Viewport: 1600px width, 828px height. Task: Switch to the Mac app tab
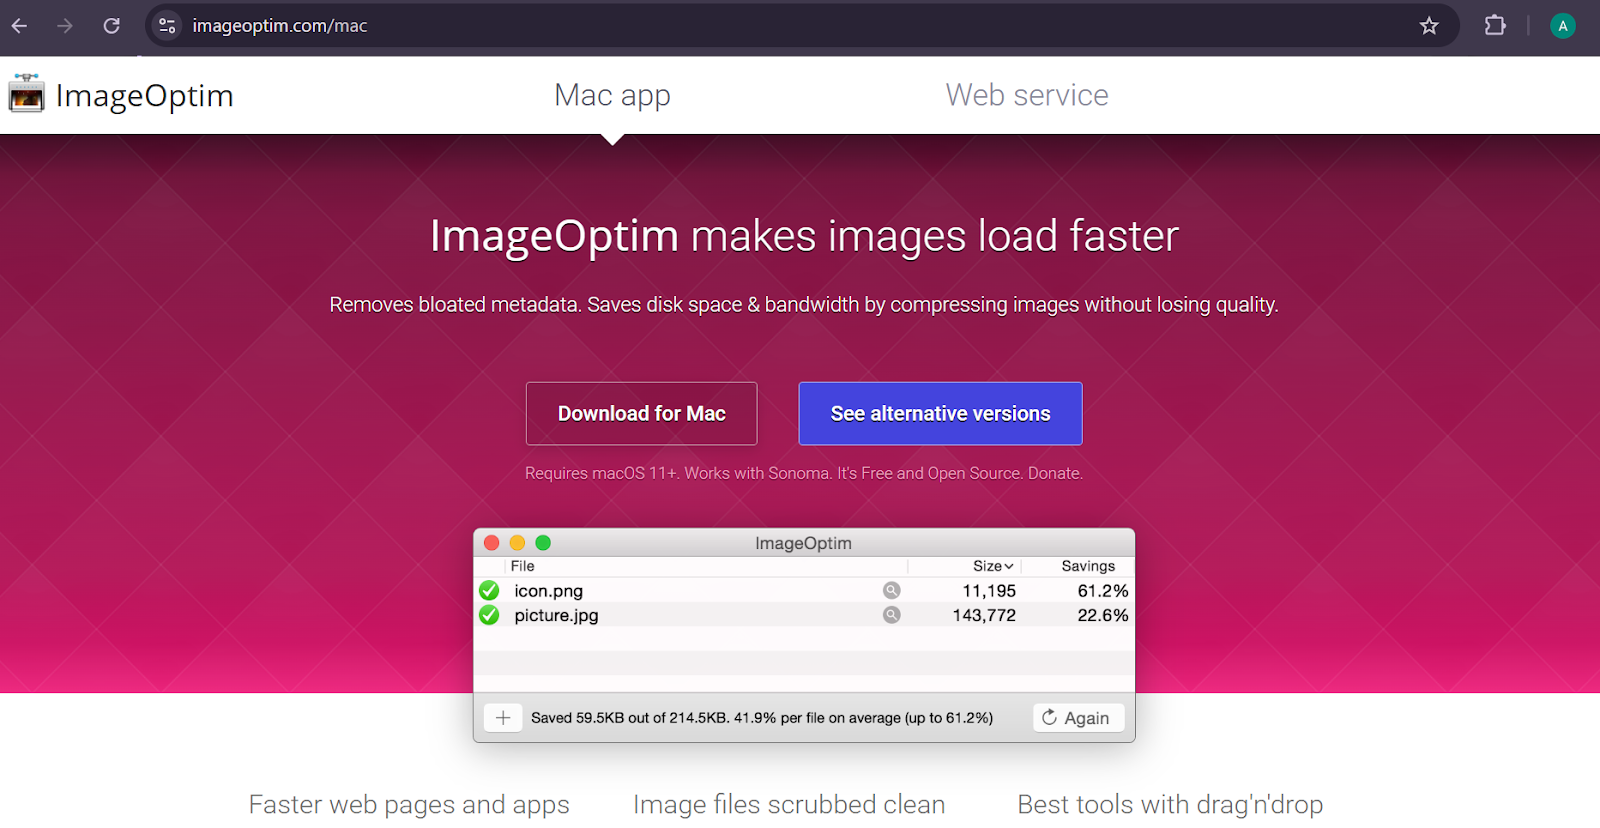(x=612, y=95)
